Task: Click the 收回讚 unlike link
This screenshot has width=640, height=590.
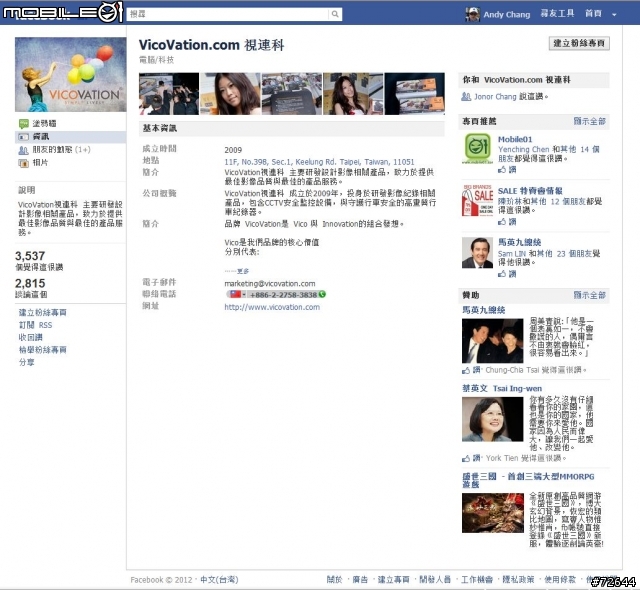Action: point(31,337)
